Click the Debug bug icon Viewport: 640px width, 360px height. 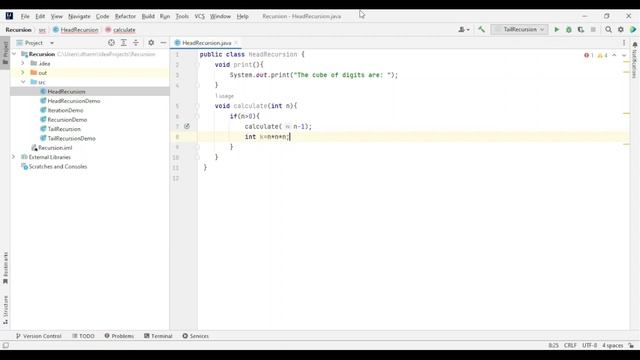tap(569, 29)
